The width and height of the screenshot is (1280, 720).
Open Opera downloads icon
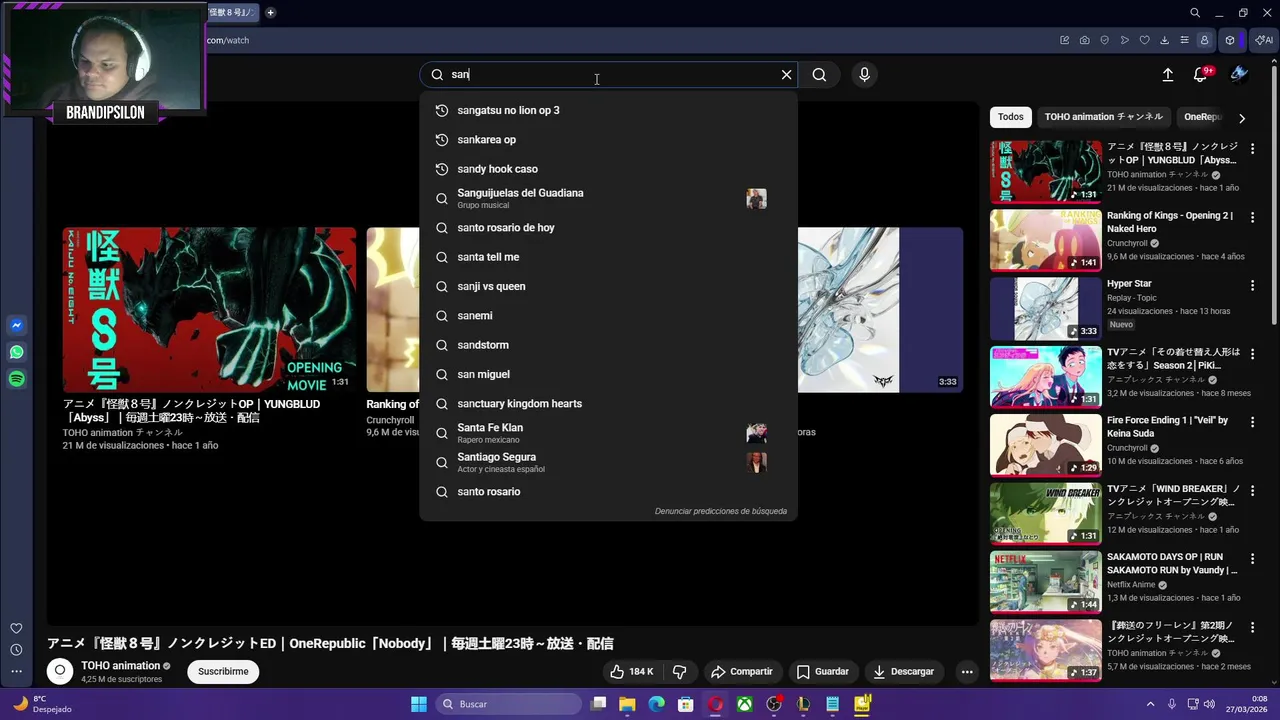[x=1164, y=40]
